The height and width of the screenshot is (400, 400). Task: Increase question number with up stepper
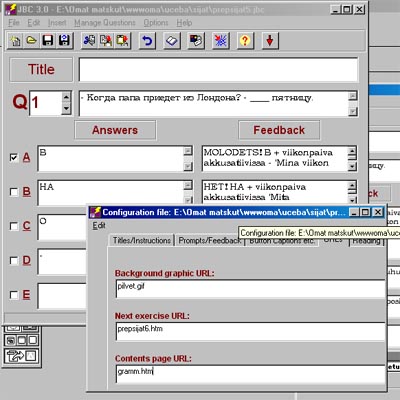66,97
